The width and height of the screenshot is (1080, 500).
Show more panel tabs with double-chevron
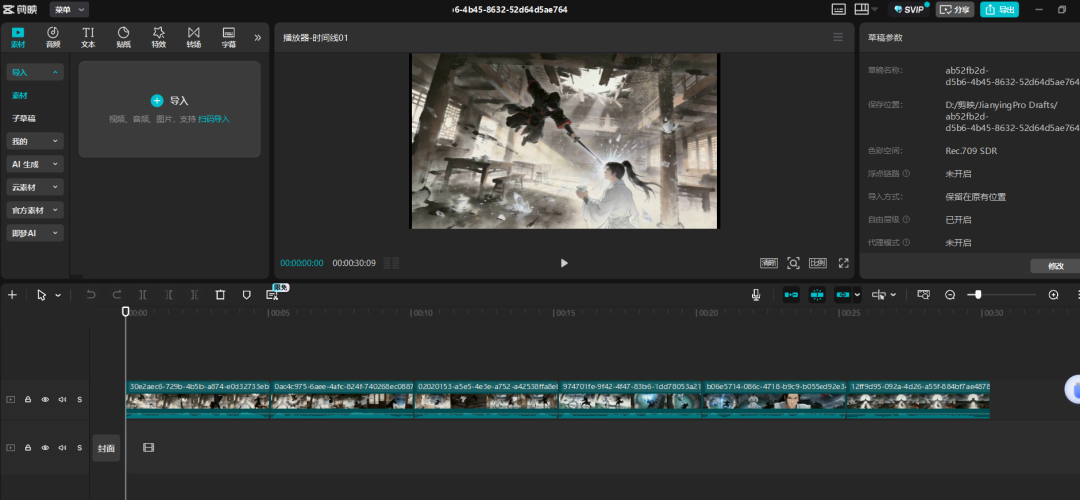pyautogui.click(x=258, y=38)
